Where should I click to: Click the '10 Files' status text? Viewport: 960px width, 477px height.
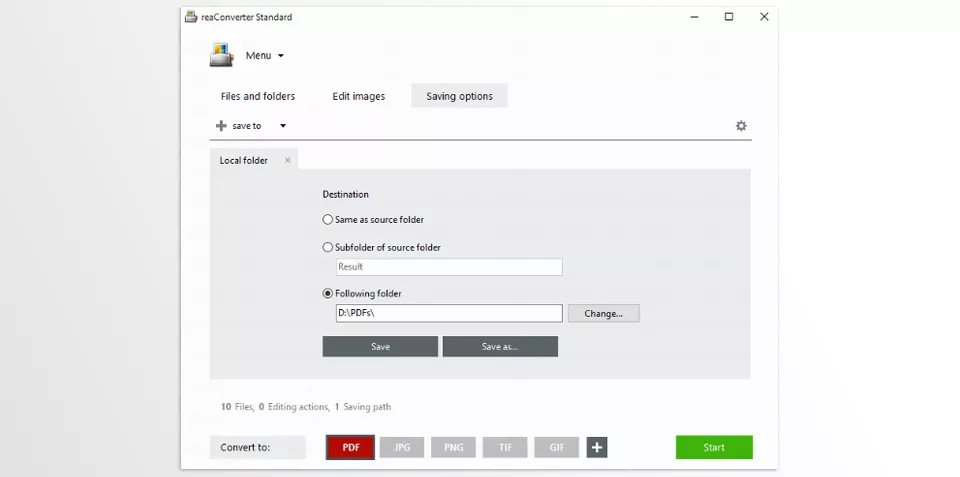point(238,407)
